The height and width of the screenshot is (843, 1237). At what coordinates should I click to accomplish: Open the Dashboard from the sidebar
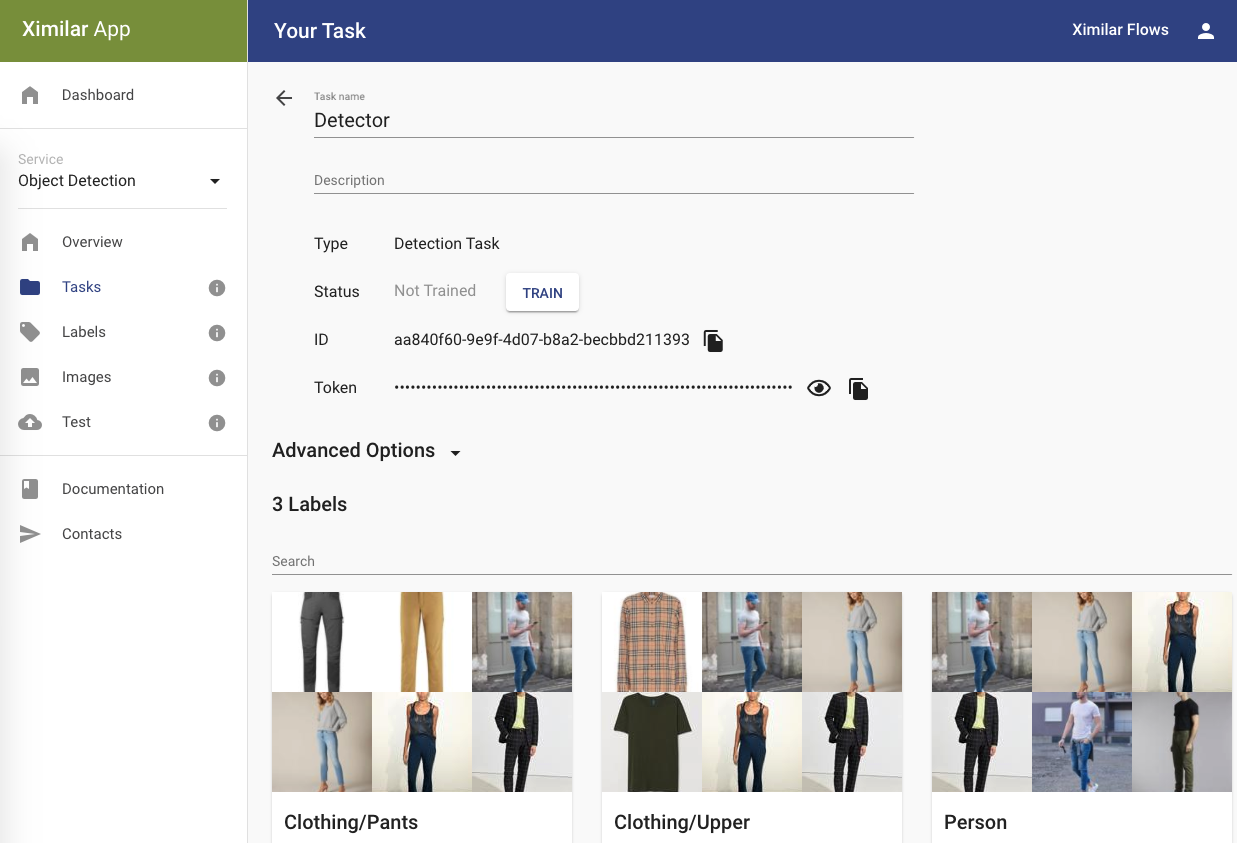pos(97,95)
